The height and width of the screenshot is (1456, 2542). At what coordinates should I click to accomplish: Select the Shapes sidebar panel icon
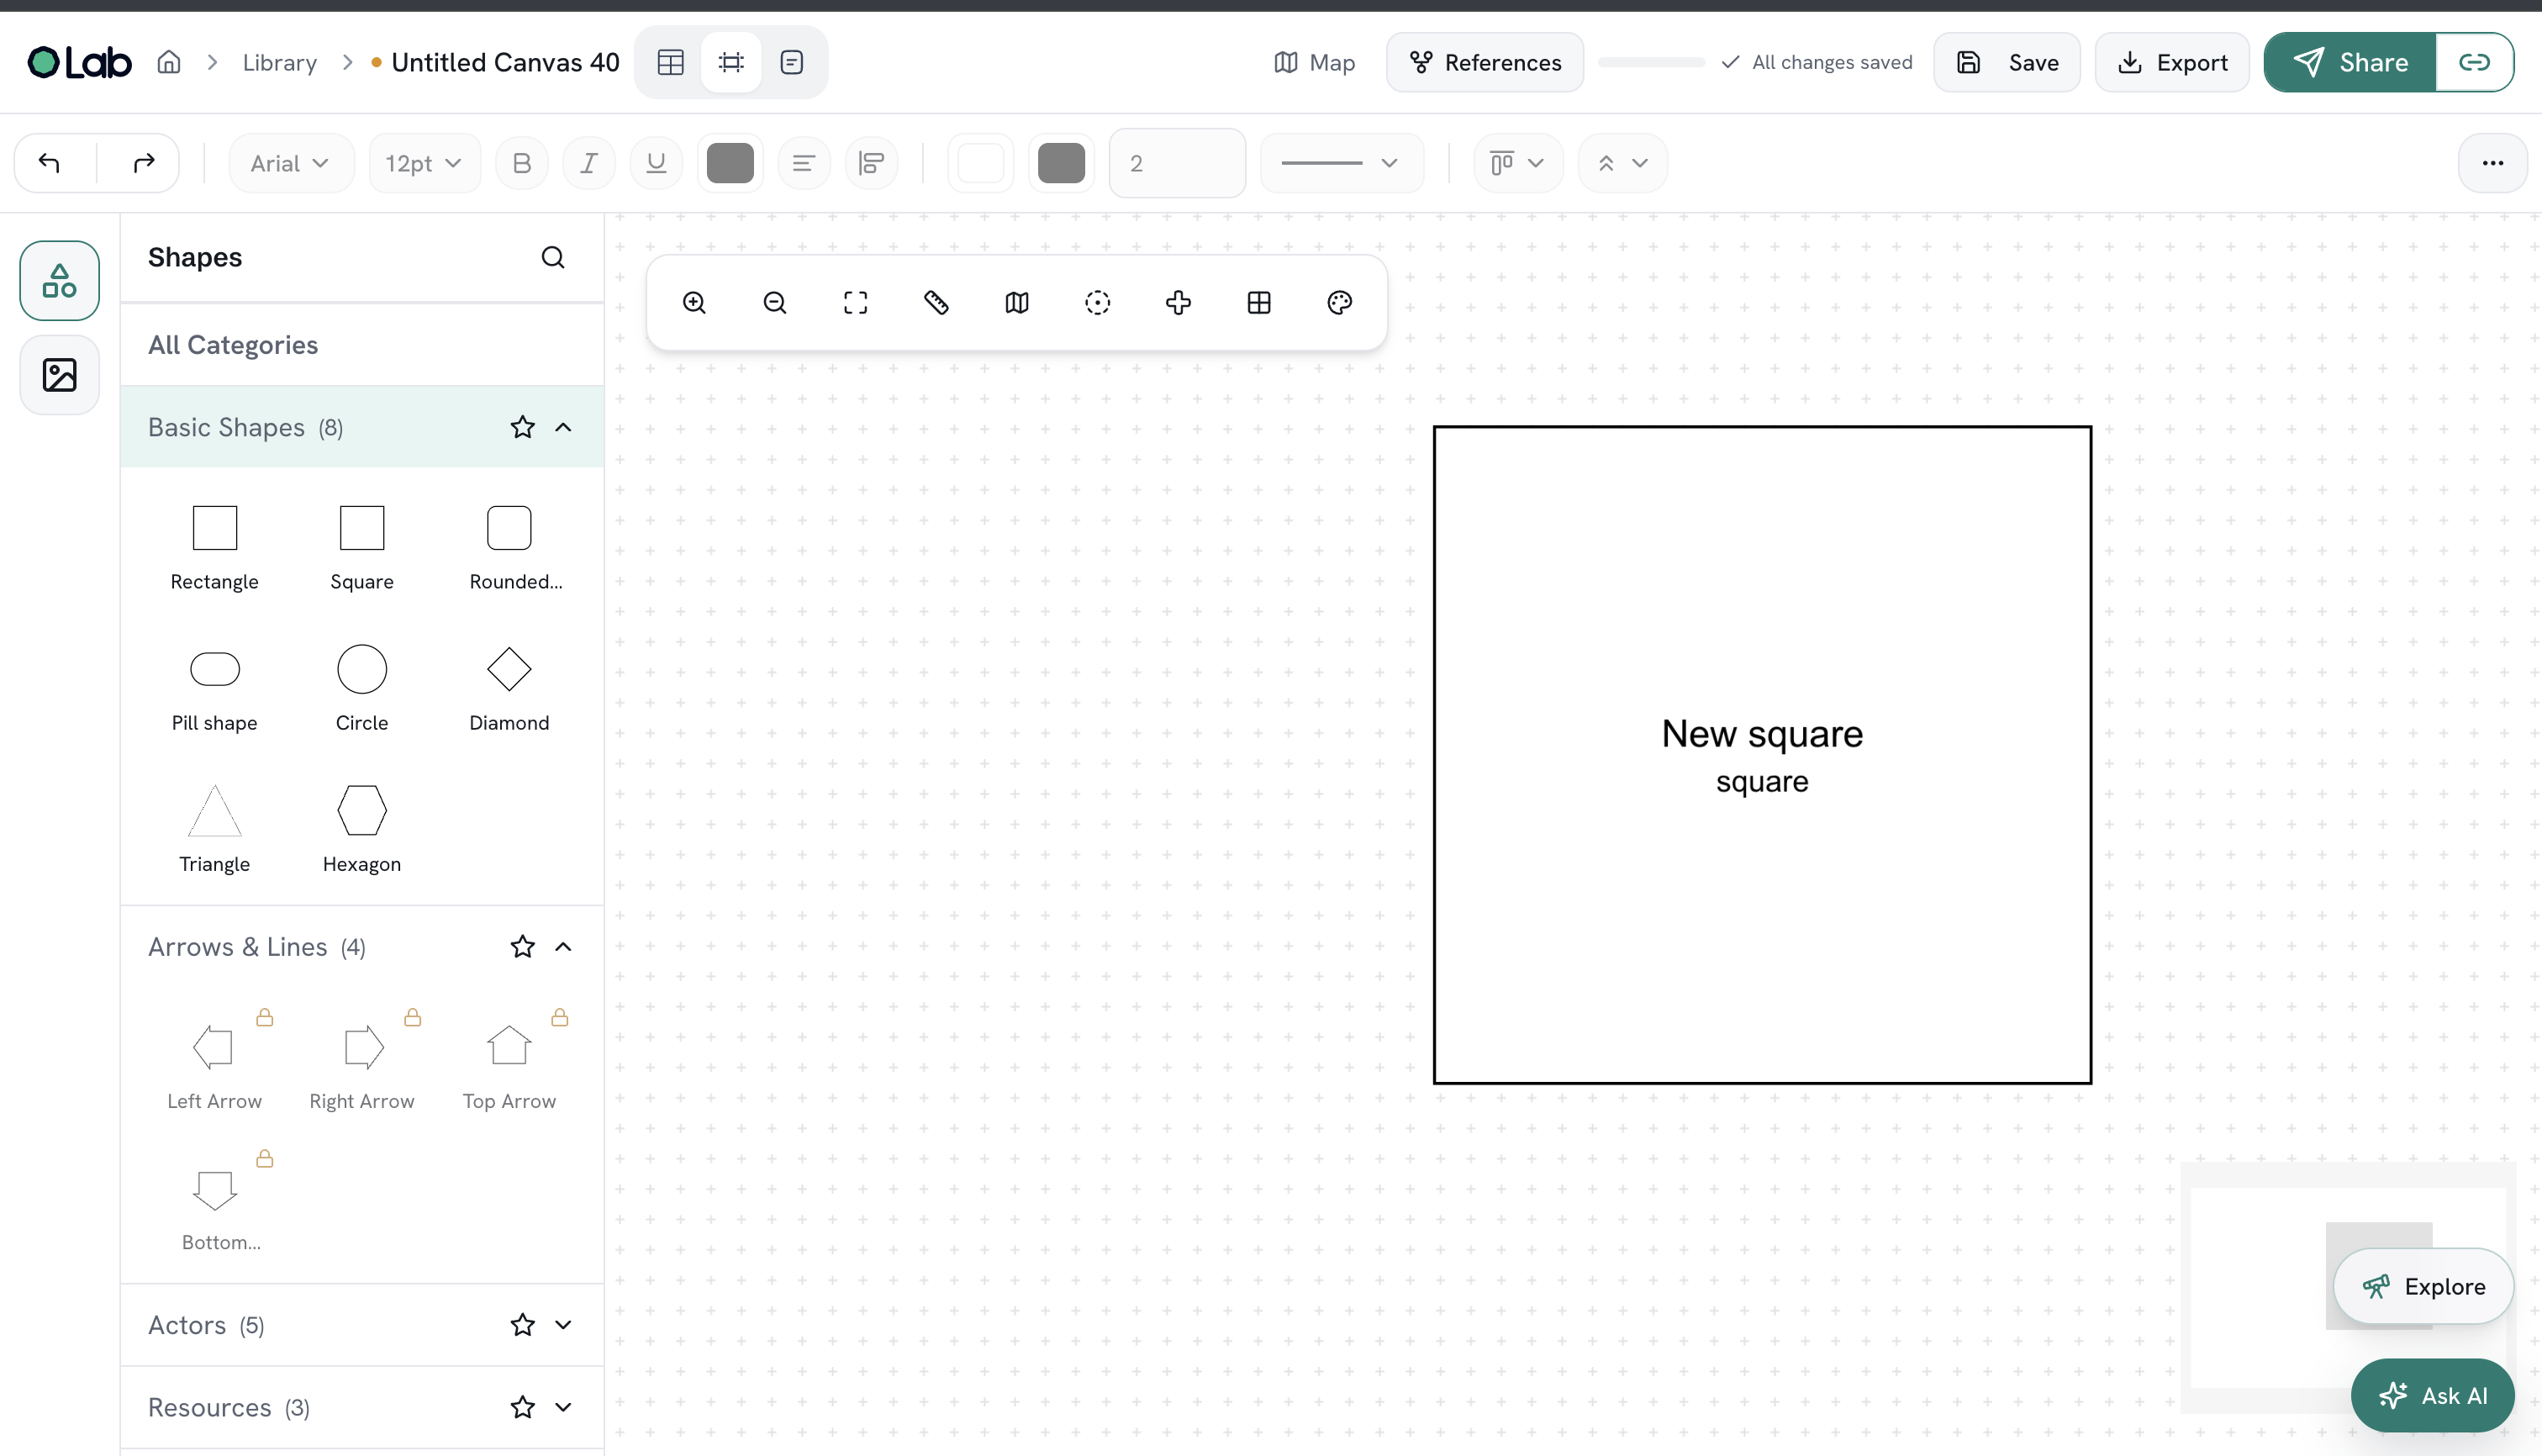[60, 280]
